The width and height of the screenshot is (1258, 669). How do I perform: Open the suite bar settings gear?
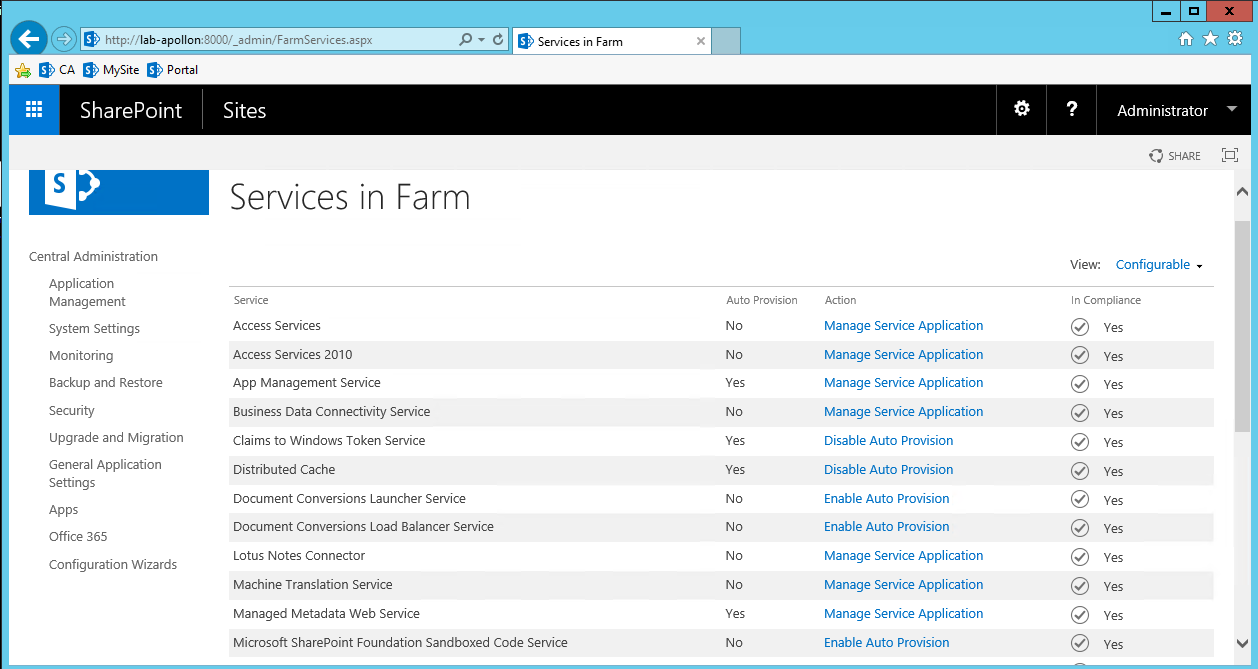click(1021, 109)
